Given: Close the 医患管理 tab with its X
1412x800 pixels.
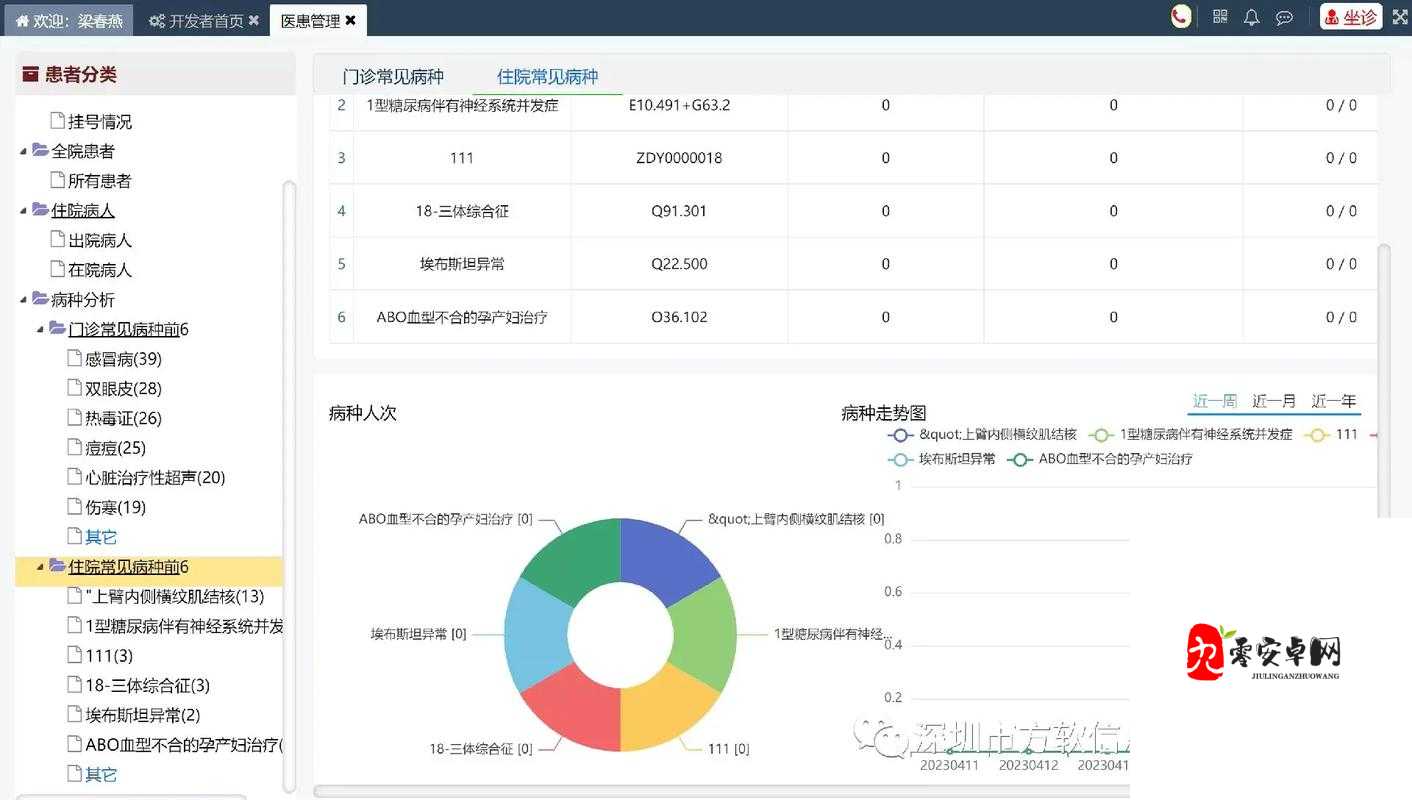Looking at the screenshot, I should click(351, 20).
